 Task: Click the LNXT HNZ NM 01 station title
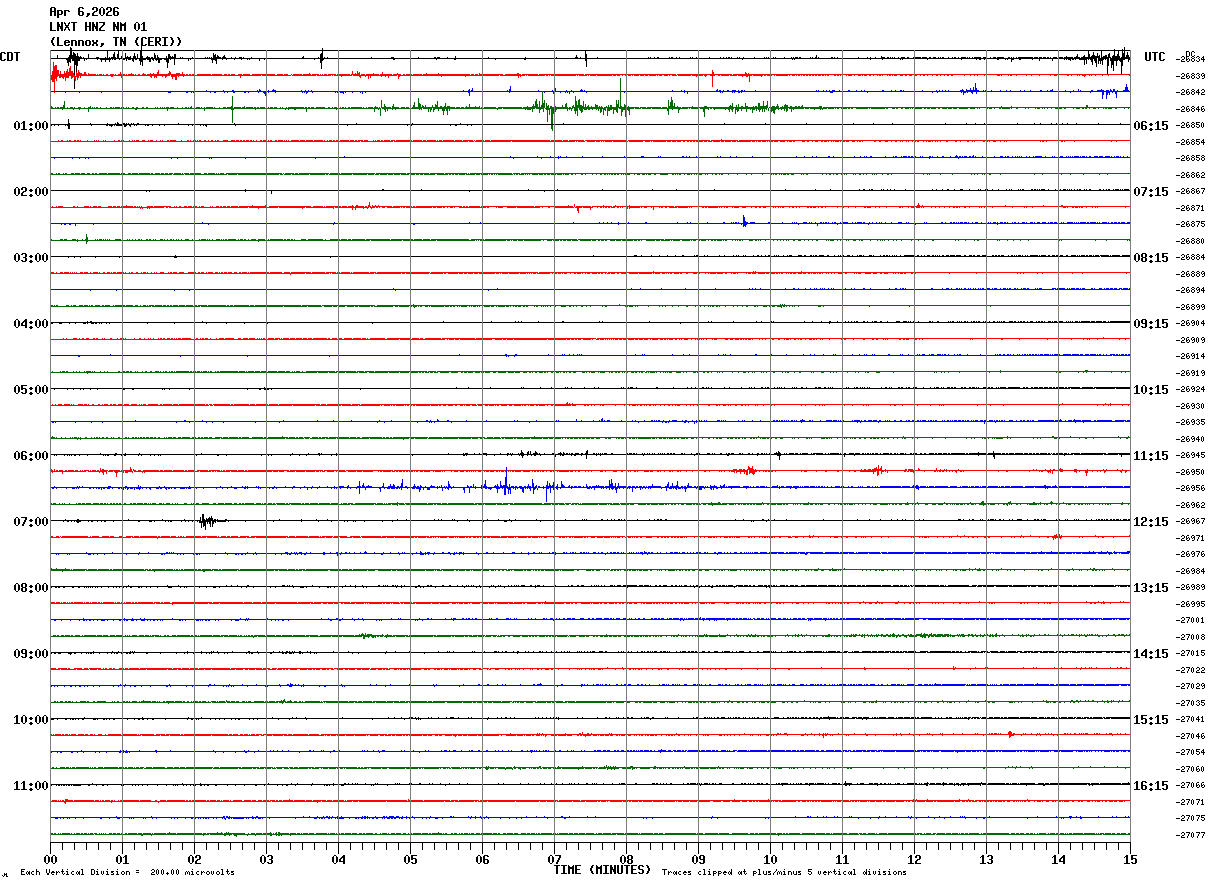point(98,27)
